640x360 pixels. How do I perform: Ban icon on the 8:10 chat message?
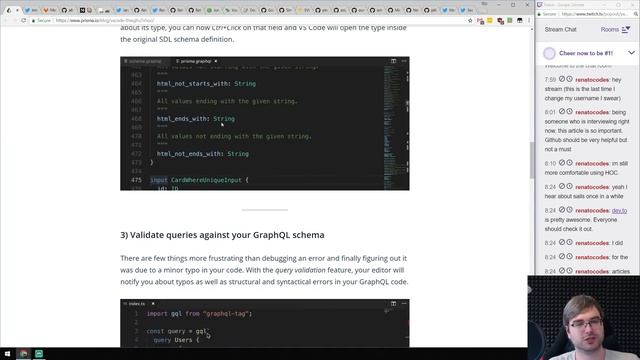point(562,163)
